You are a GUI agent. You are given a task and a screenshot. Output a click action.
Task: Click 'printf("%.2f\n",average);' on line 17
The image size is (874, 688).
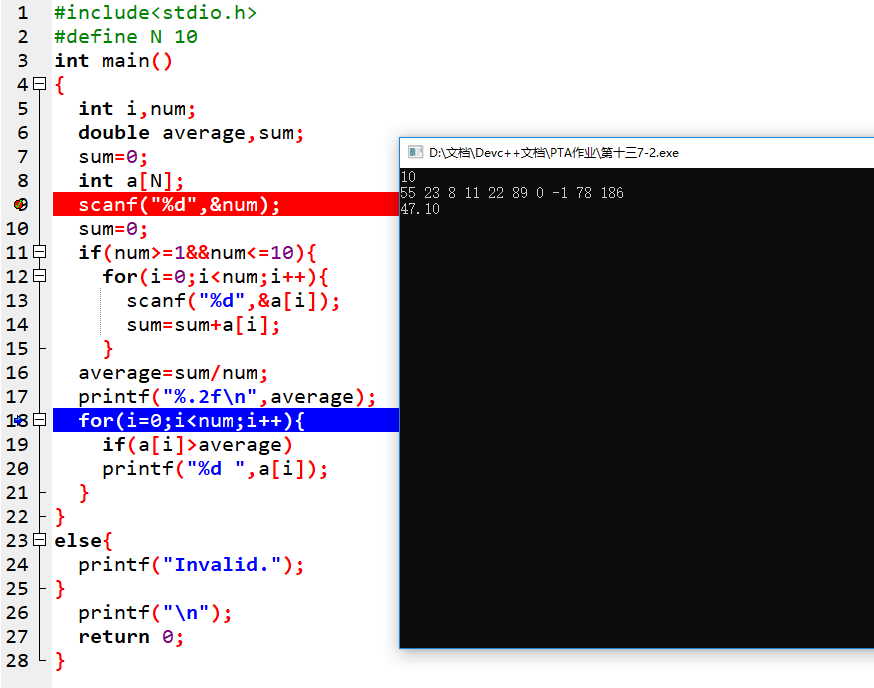click(x=227, y=396)
